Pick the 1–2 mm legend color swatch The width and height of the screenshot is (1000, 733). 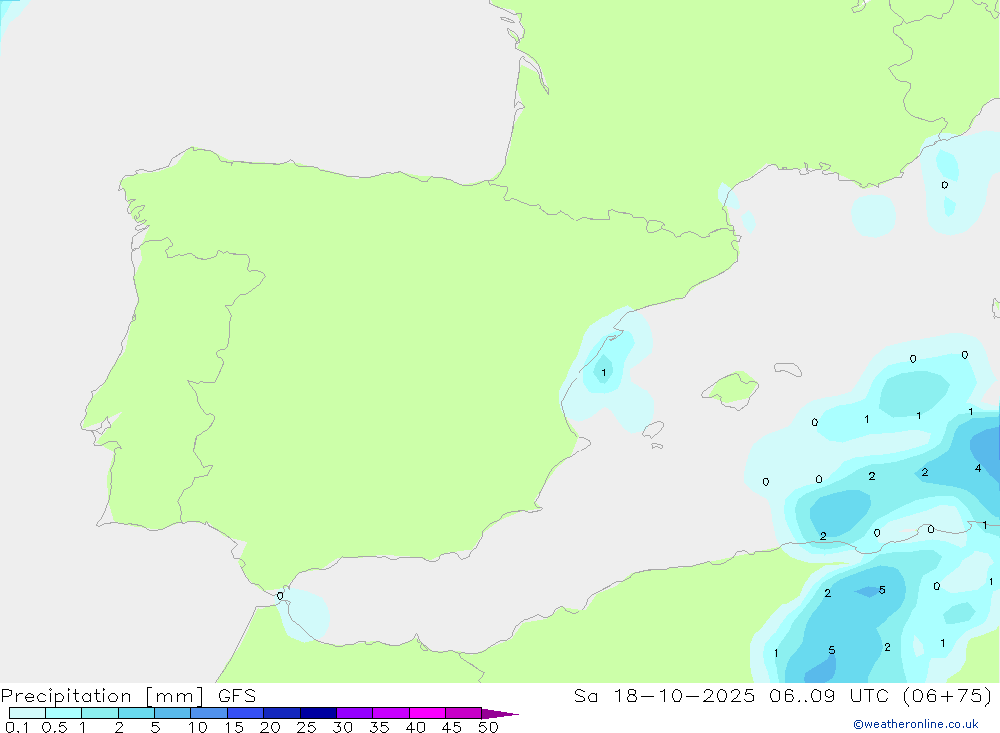point(99,713)
